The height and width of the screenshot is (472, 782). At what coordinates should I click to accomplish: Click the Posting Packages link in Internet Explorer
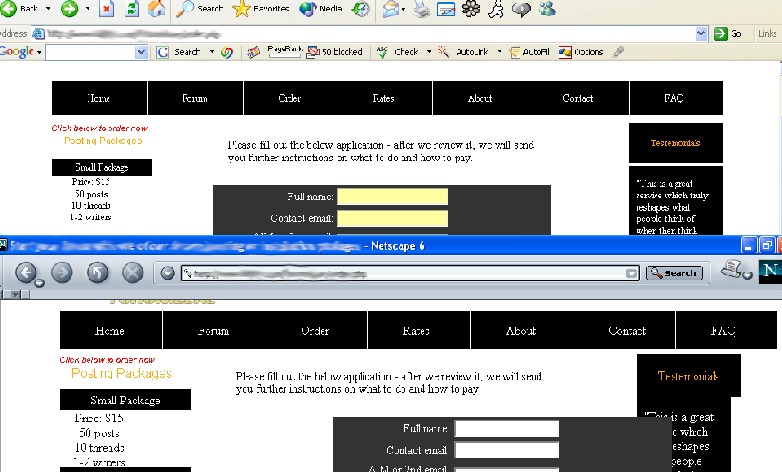[103, 141]
